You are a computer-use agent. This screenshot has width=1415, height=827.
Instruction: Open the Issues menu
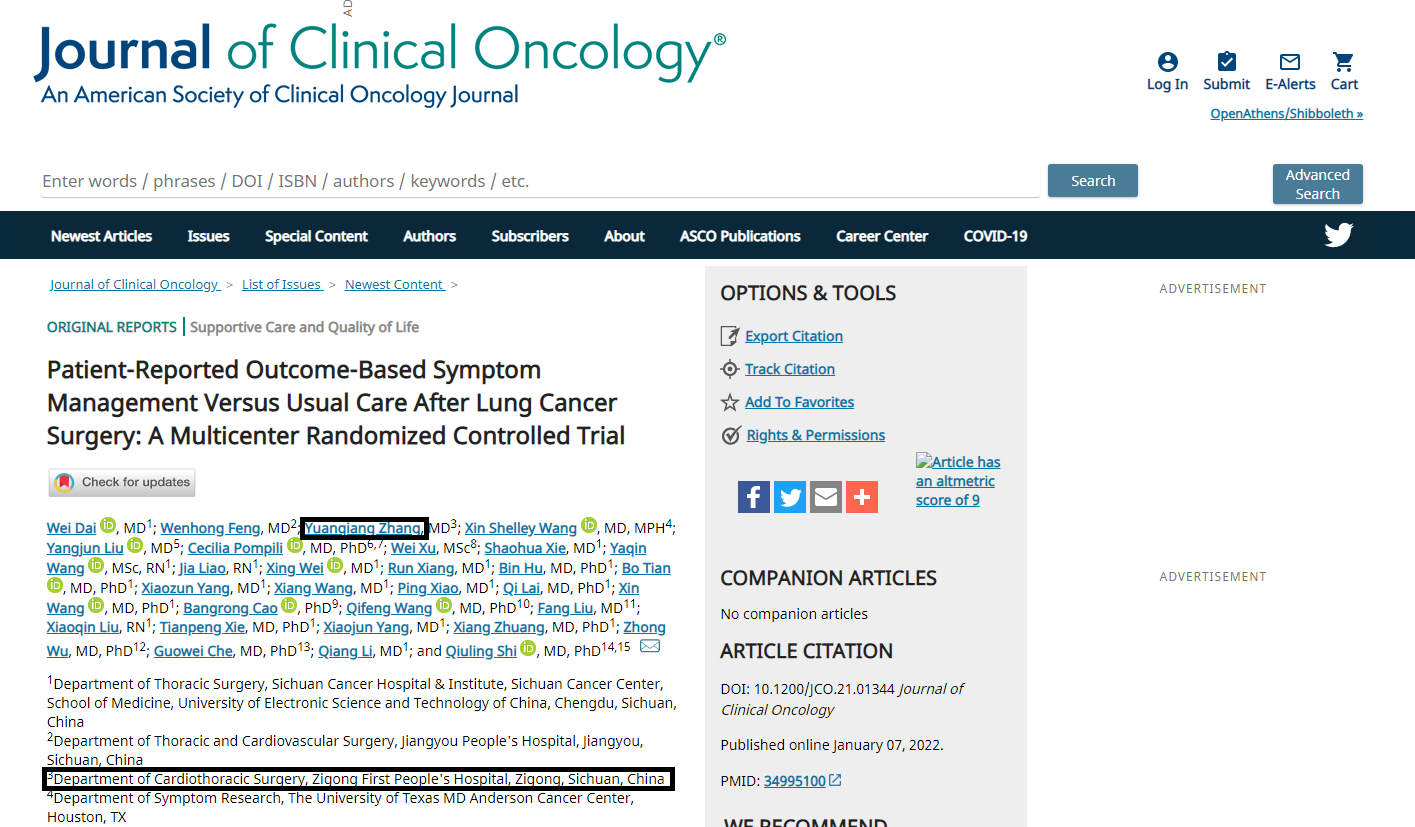pyautogui.click(x=208, y=236)
